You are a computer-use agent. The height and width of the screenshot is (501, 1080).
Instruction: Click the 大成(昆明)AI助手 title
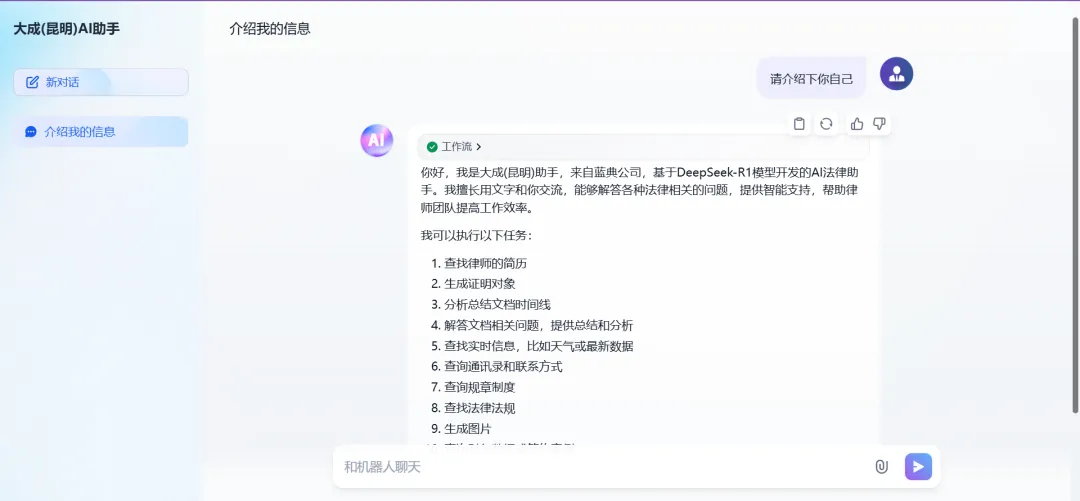click(66, 29)
